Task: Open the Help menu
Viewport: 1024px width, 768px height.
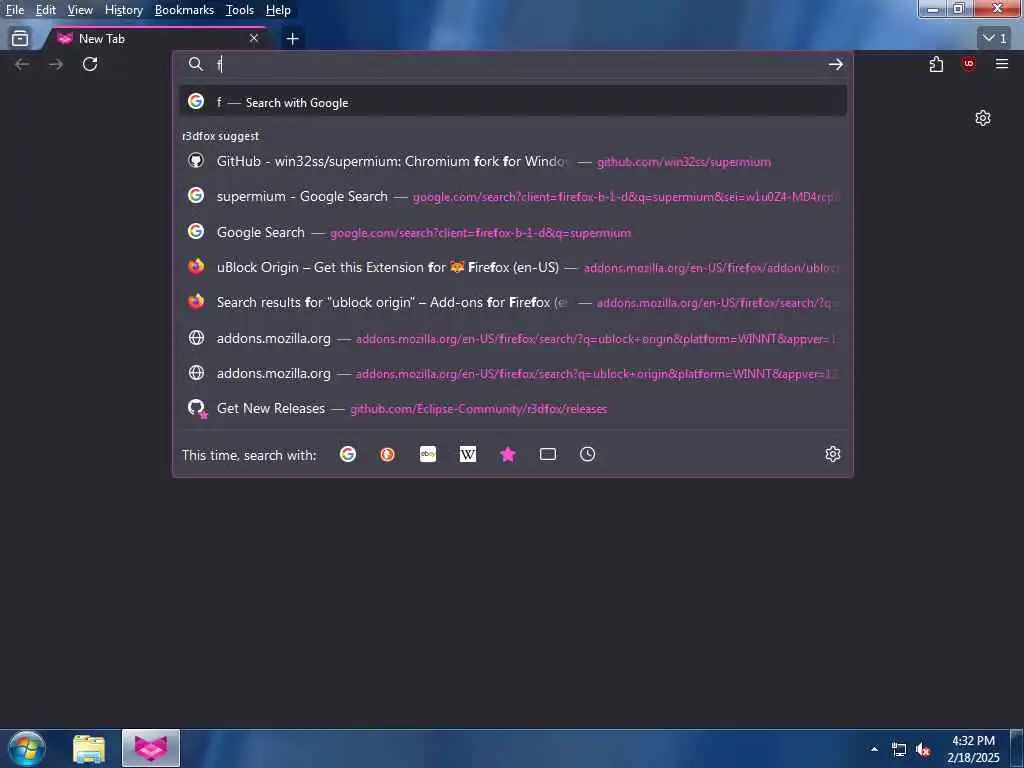Action: pyautogui.click(x=278, y=10)
